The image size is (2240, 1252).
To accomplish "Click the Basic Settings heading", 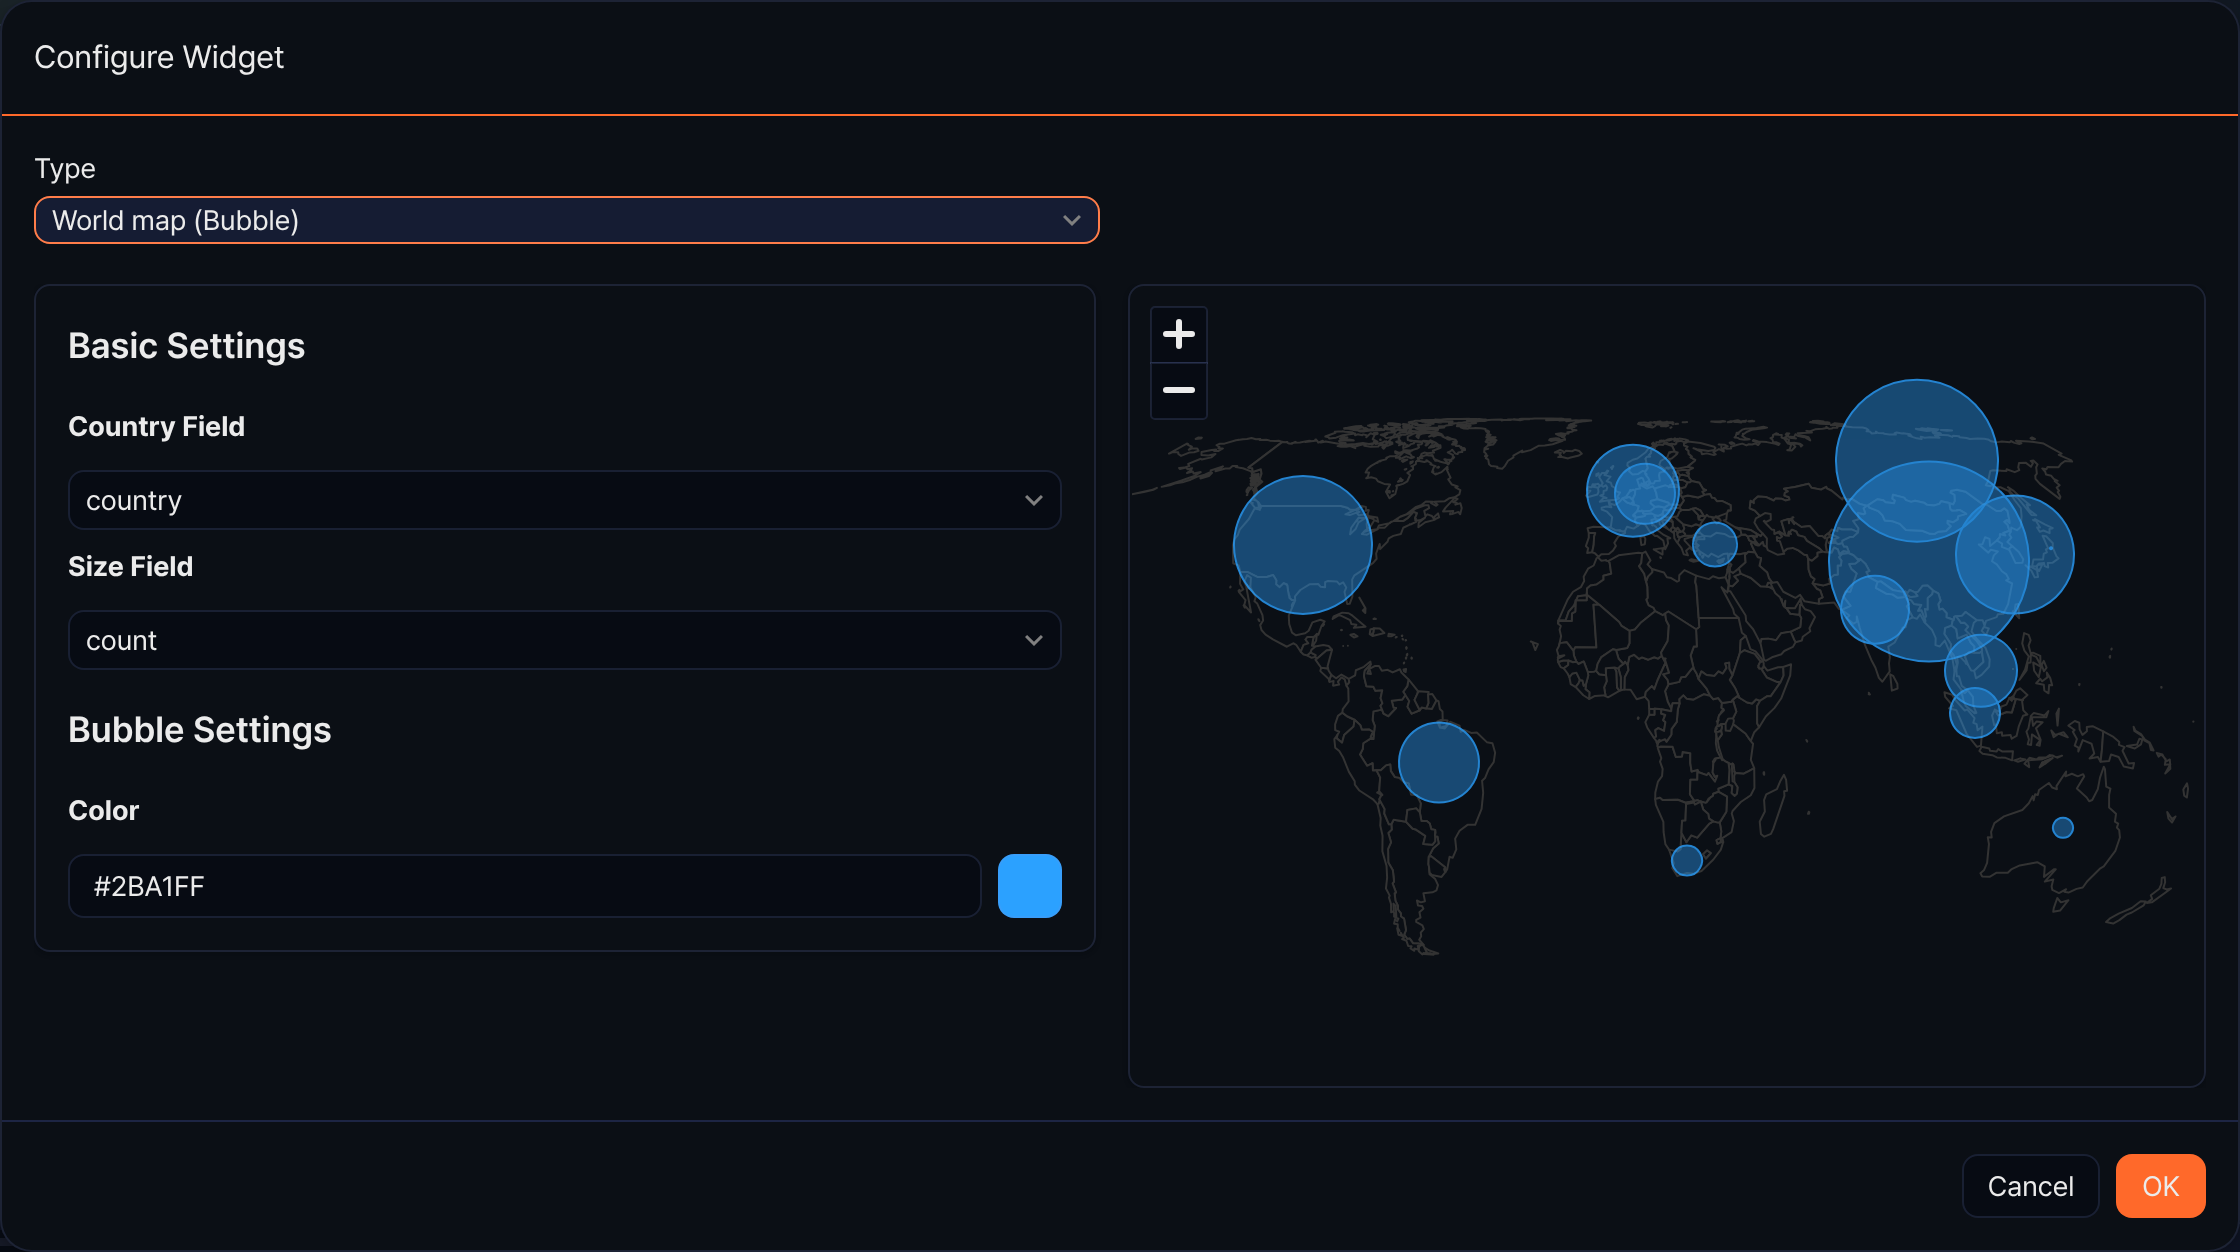I will [x=186, y=346].
